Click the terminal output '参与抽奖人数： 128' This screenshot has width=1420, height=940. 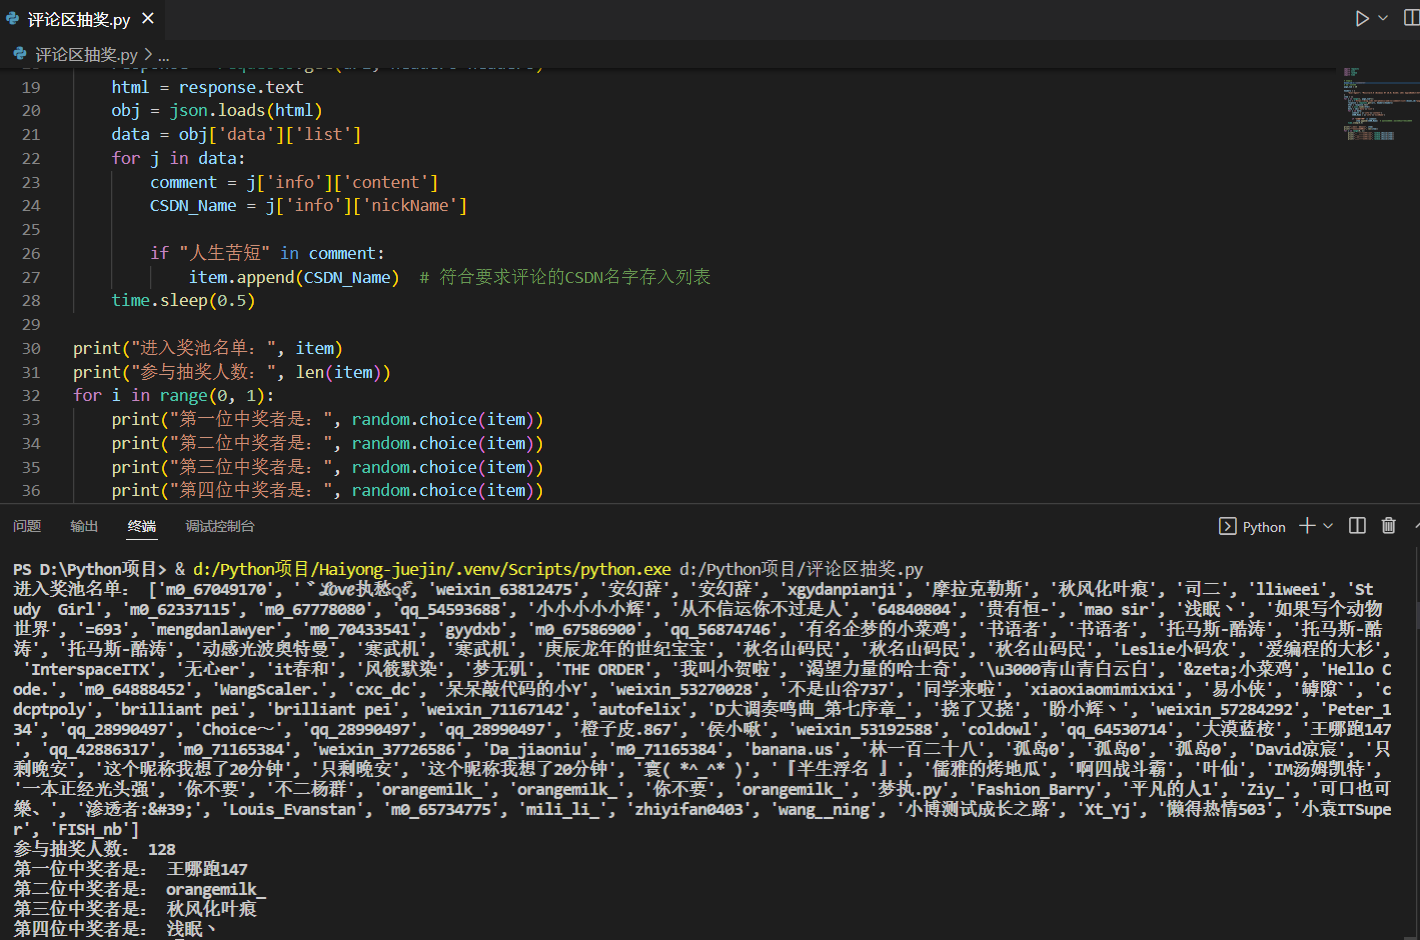[94, 849]
